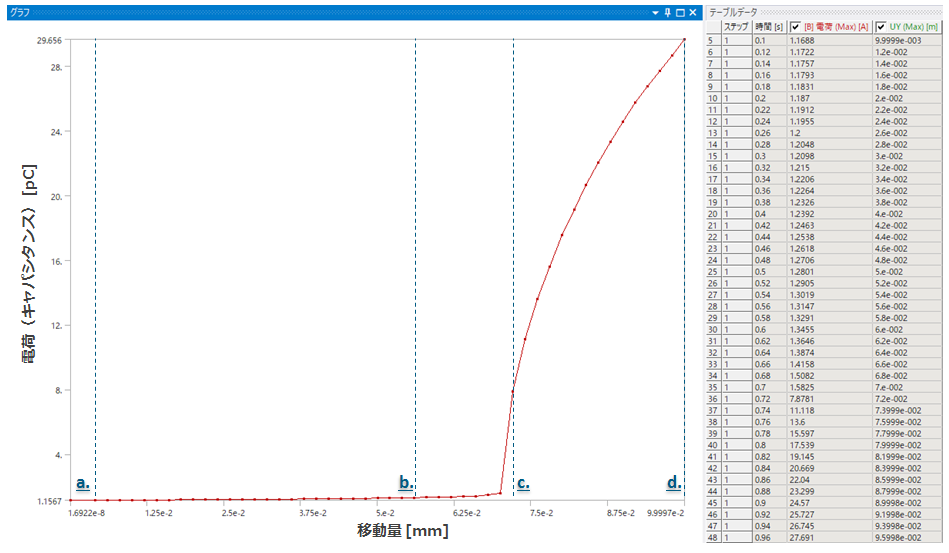Select the charge cell 11.118
This screenshot has height=553, width=949.
830,411
